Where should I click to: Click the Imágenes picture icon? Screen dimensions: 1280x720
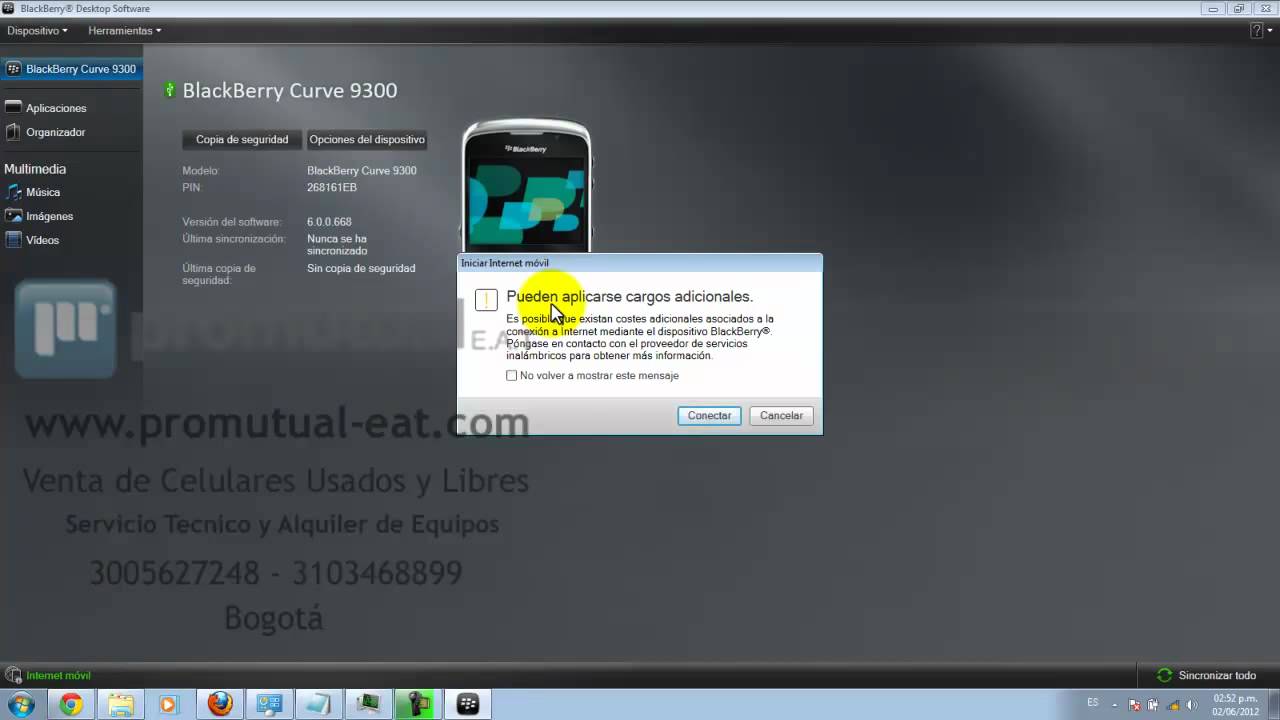(x=13, y=216)
